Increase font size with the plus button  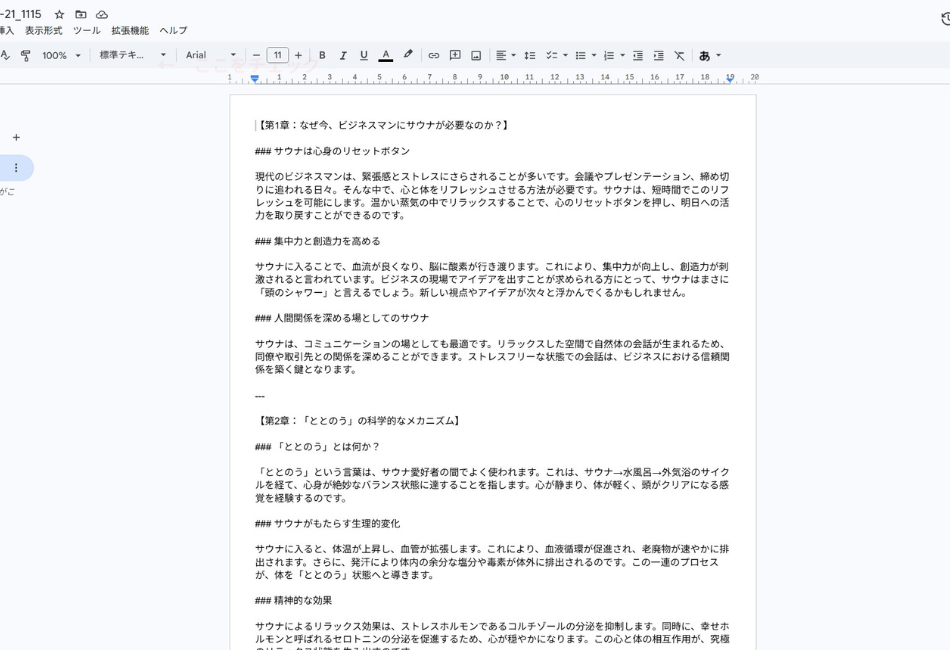pyautogui.click(x=297, y=56)
